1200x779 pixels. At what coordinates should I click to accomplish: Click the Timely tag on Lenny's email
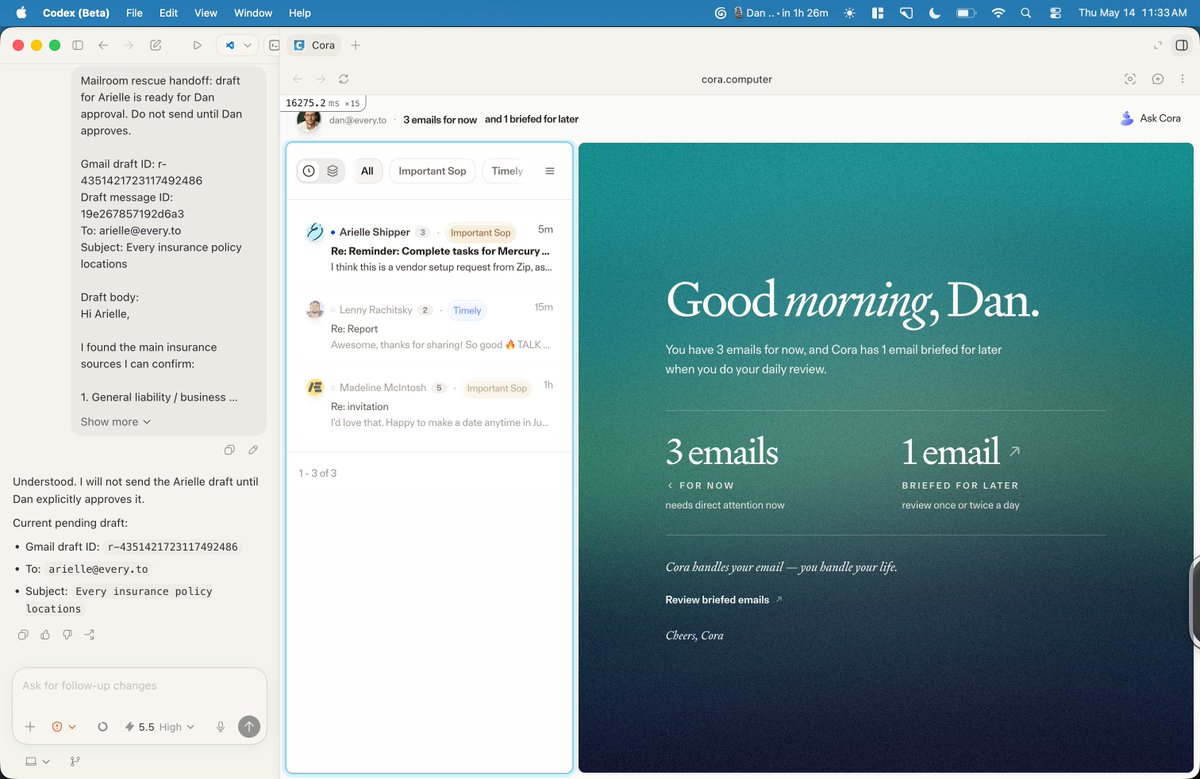pyautogui.click(x=467, y=310)
